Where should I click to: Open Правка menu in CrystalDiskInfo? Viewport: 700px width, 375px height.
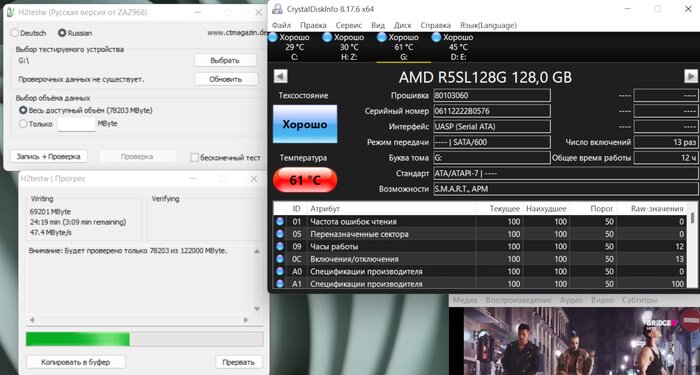point(313,25)
